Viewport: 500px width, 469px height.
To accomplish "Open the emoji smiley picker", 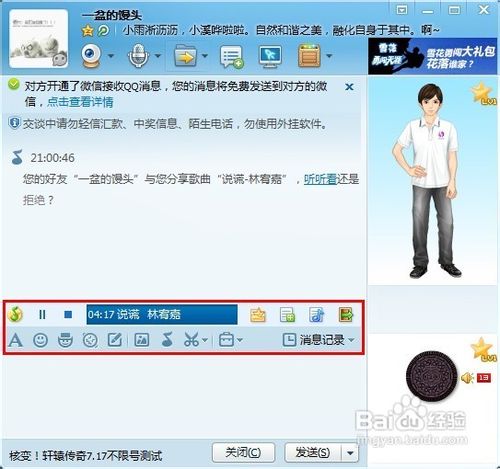I will 41,340.
